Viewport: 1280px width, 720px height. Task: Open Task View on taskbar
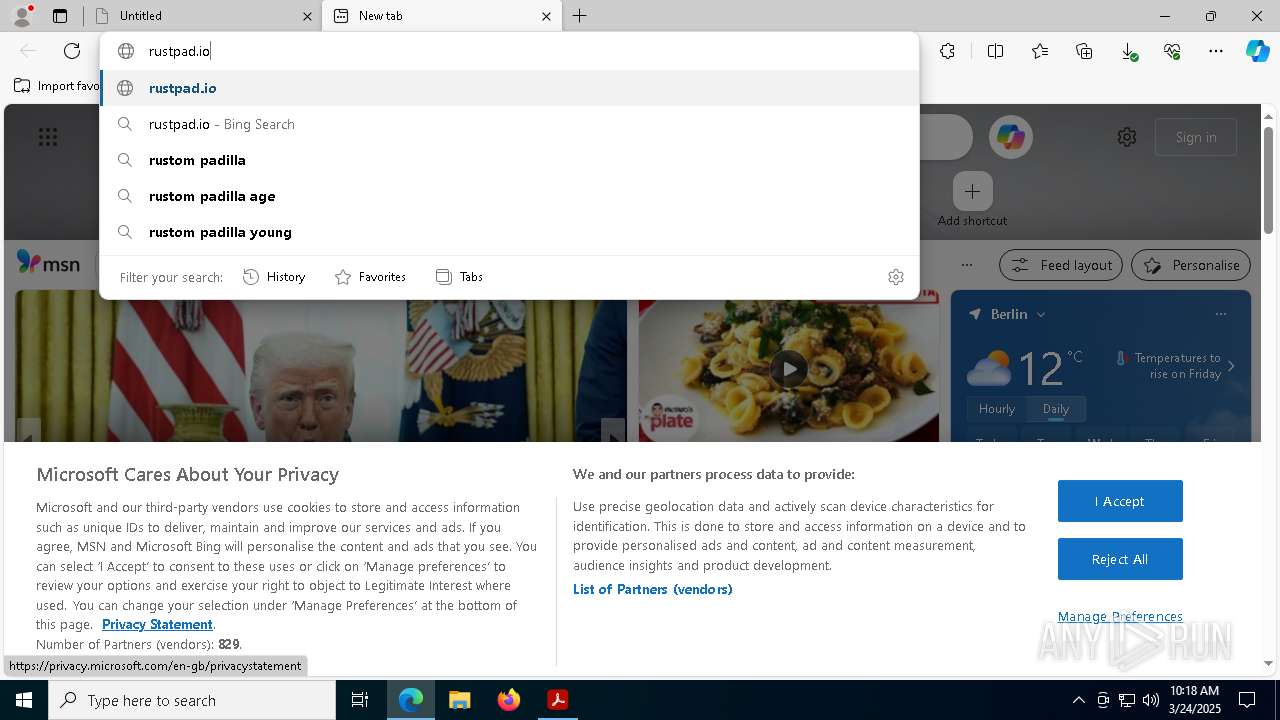(x=360, y=700)
